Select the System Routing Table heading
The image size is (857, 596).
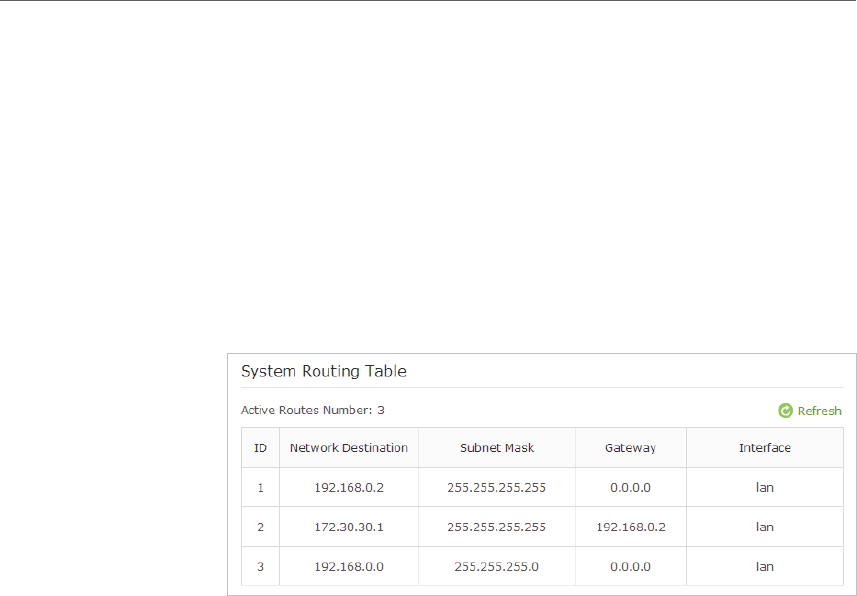point(324,371)
